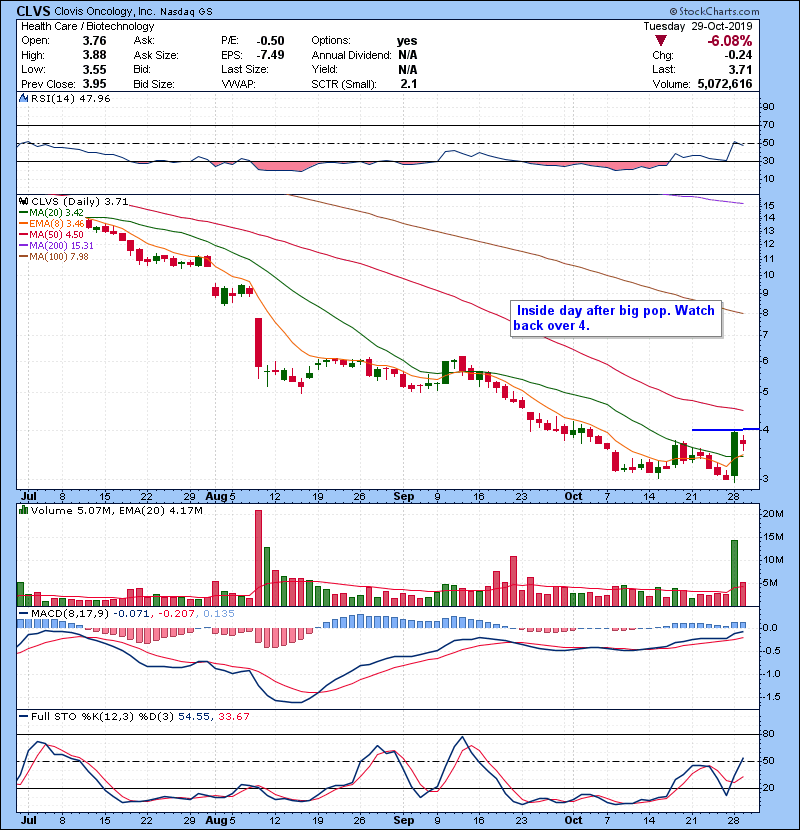Click the largest red volume bar in August
800x830 pixels.
(x=258, y=558)
